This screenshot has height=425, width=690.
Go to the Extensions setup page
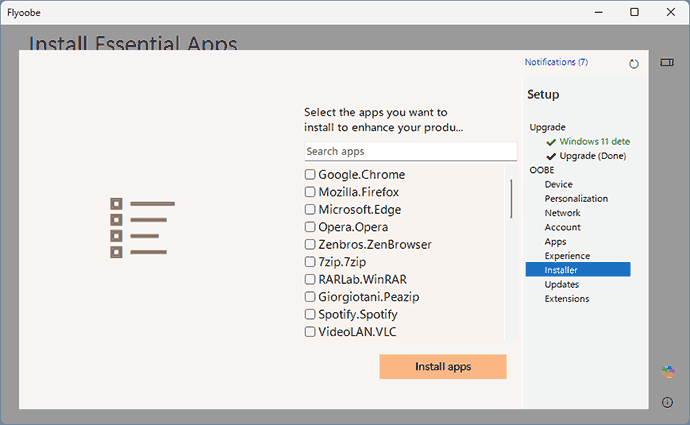[567, 299]
